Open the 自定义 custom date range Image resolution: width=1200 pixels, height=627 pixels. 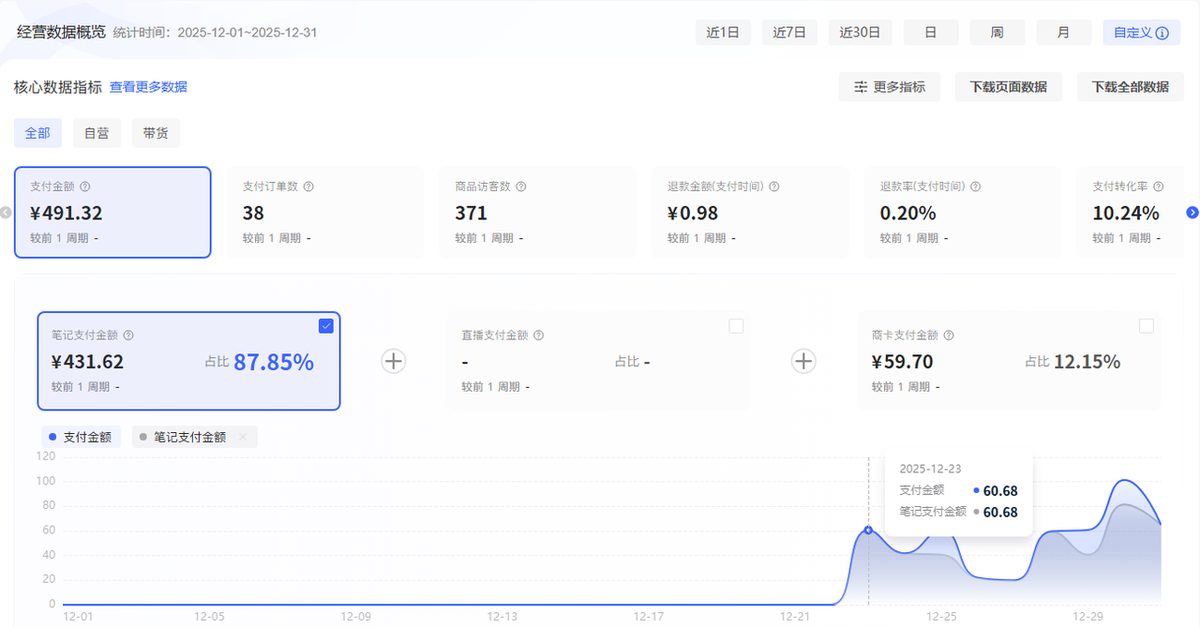click(1141, 32)
